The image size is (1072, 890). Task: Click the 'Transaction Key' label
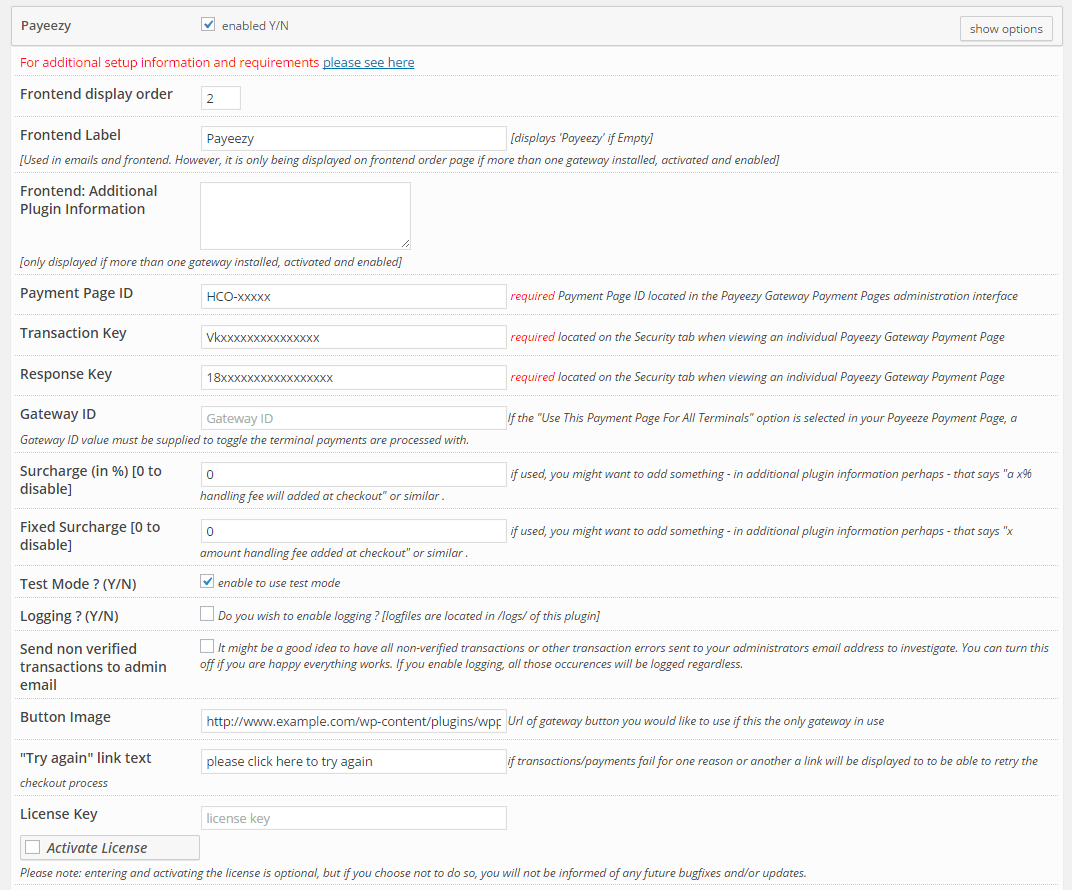[73, 334]
